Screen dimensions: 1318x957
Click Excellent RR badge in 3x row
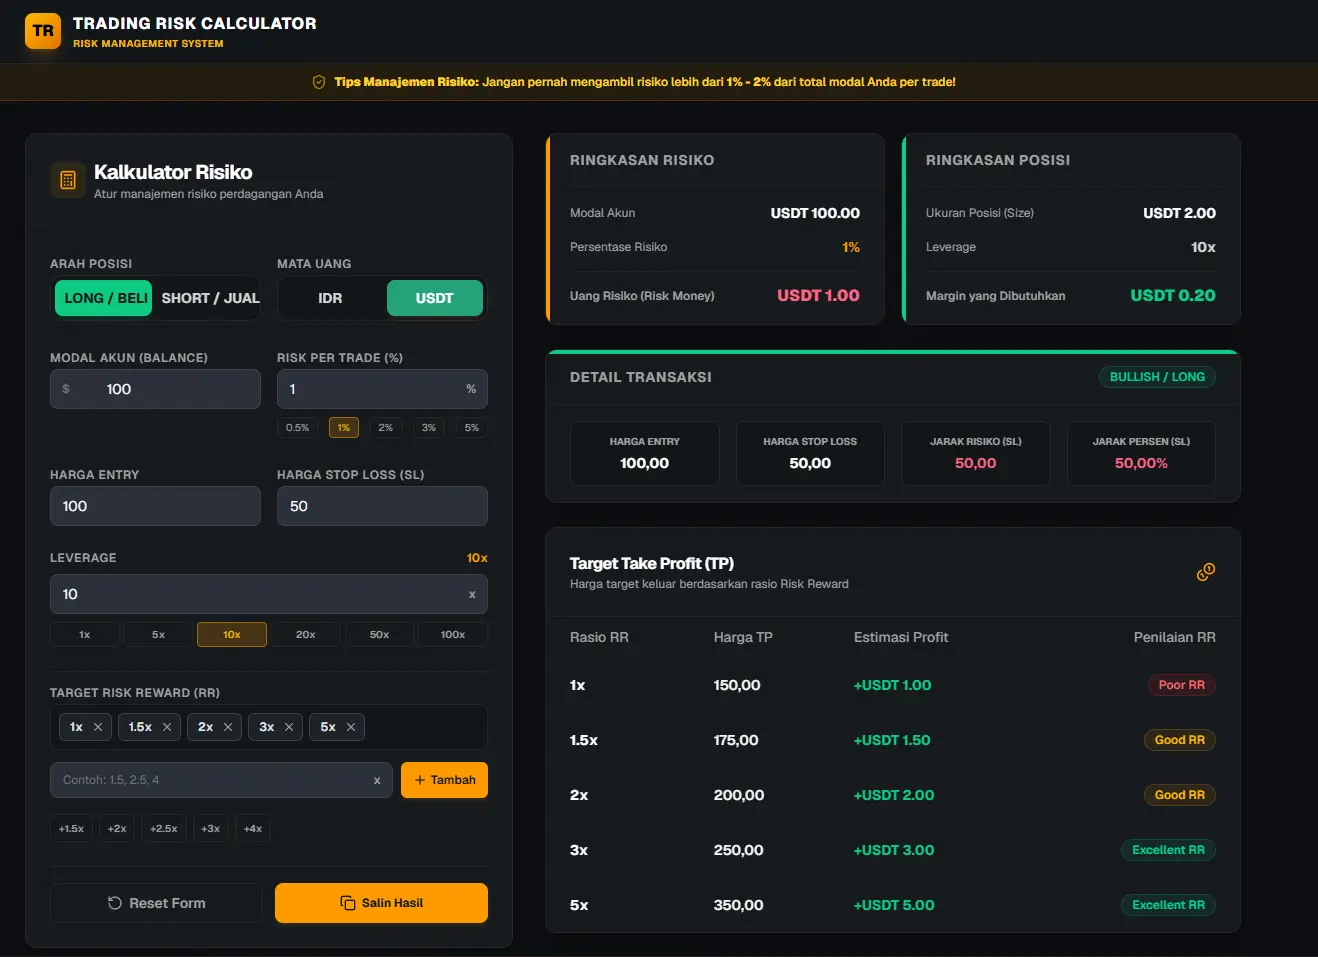tap(1168, 850)
